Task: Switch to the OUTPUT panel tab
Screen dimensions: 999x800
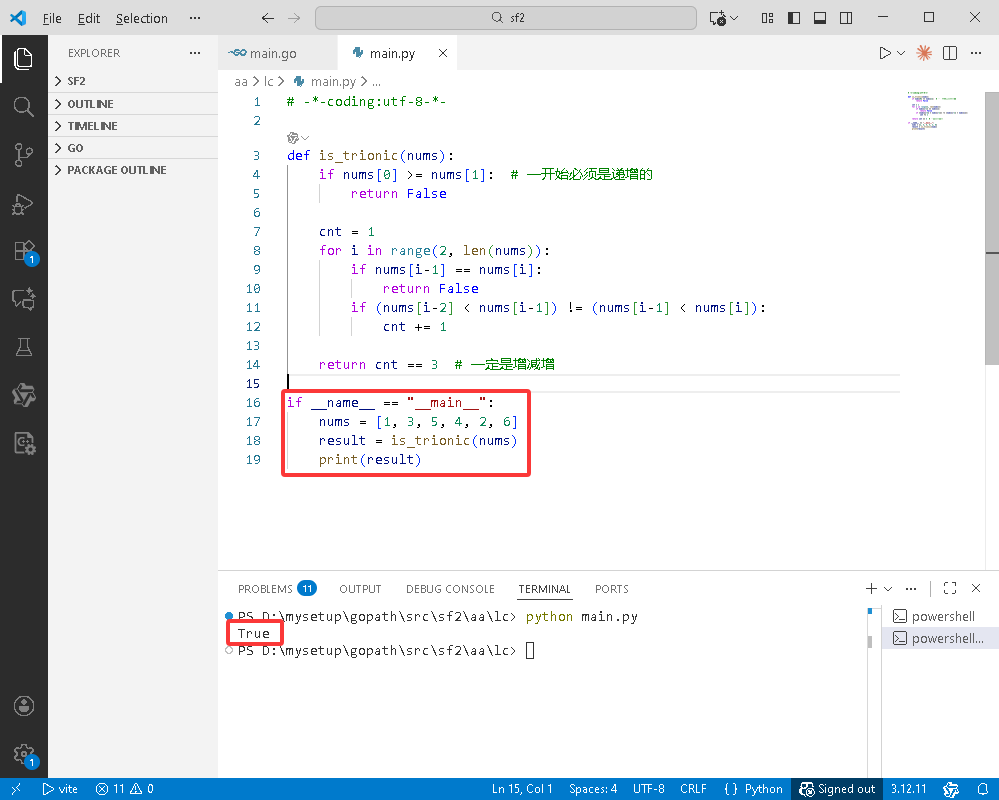Action: click(360, 589)
